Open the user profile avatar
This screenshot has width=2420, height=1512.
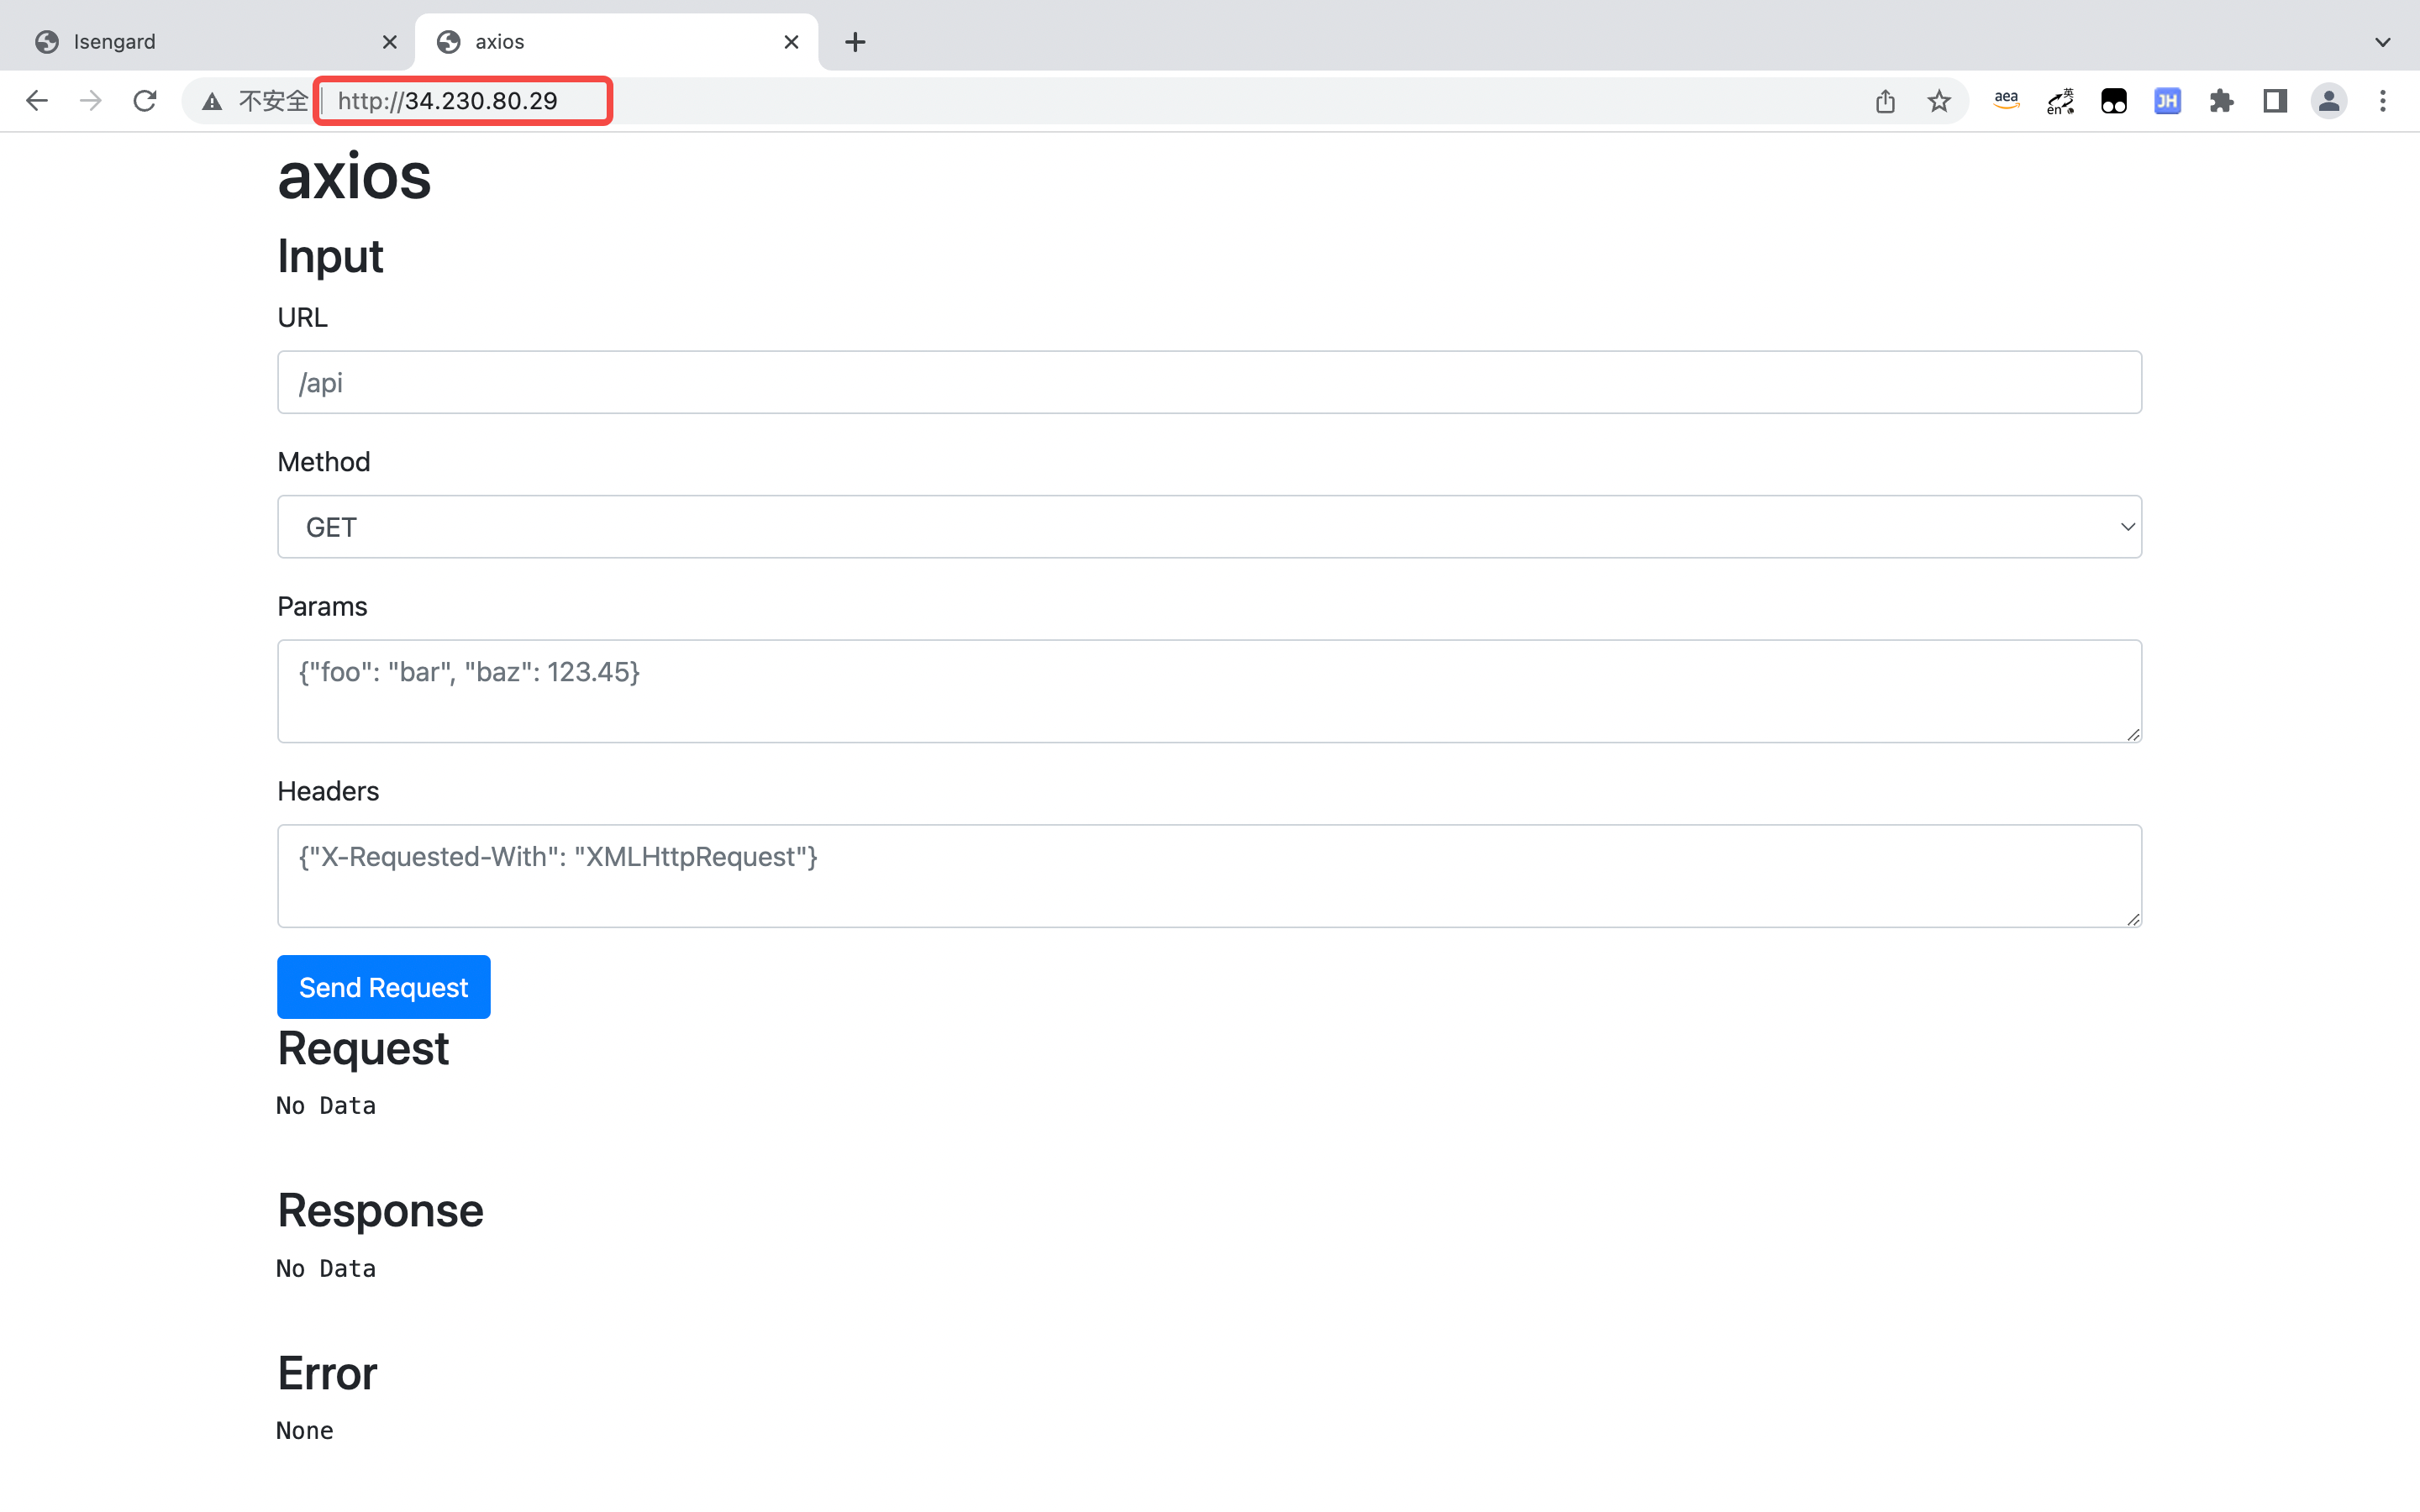click(x=2329, y=101)
